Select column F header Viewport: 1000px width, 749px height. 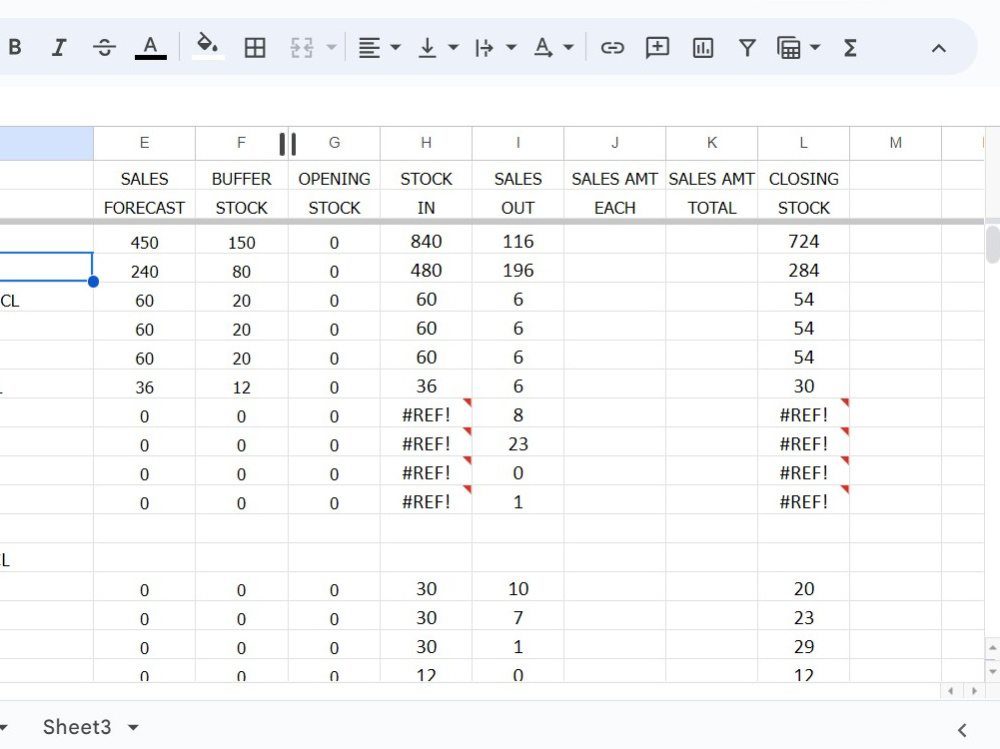[241, 143]
